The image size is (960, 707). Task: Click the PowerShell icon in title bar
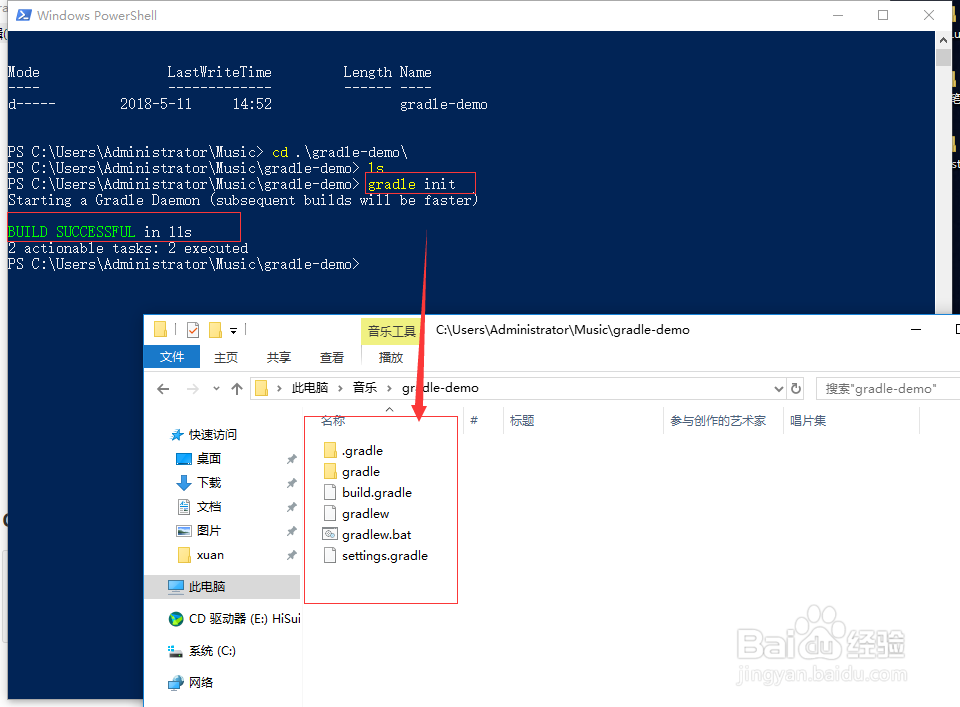tap(24, 15)
